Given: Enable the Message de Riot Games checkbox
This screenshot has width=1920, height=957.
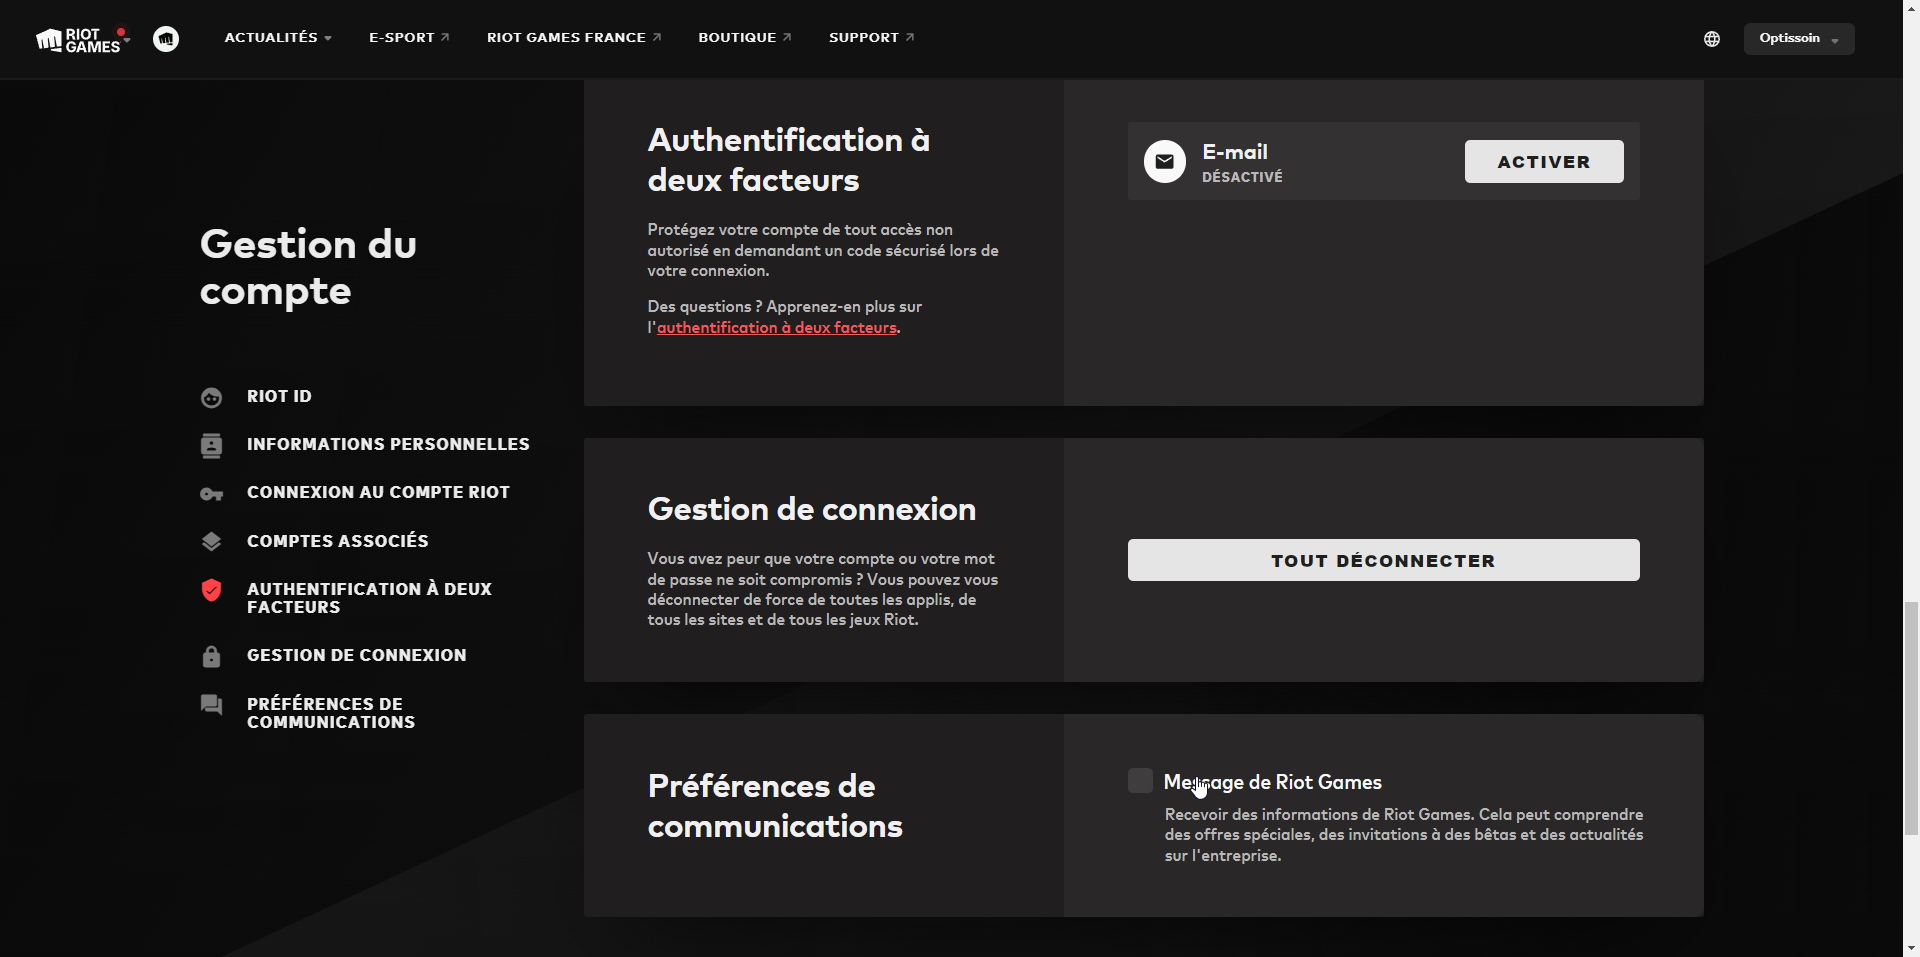Looking at the screenshot, I should point(1140,781).
